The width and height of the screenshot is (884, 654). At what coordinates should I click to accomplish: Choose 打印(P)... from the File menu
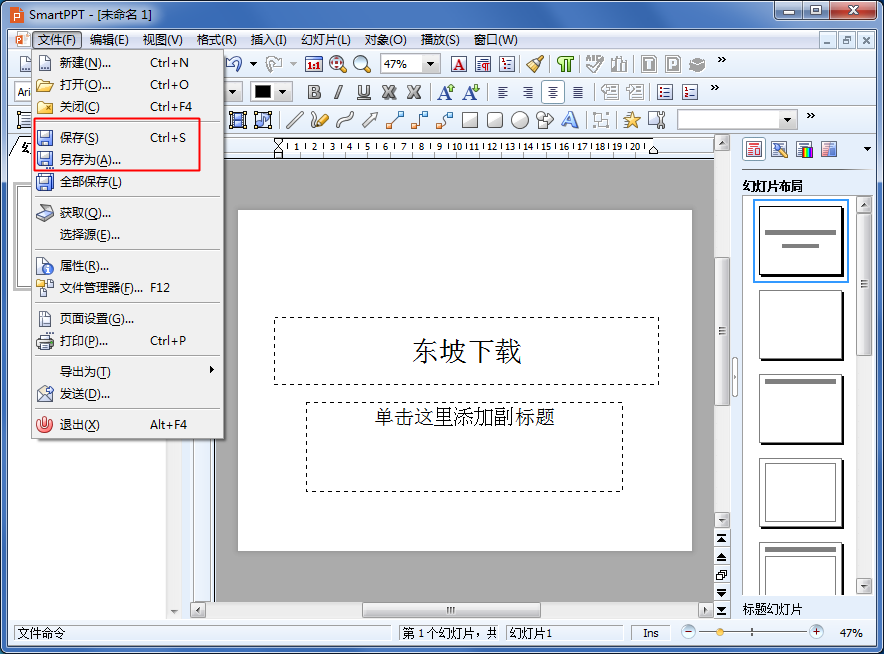(x=127, y=341)
